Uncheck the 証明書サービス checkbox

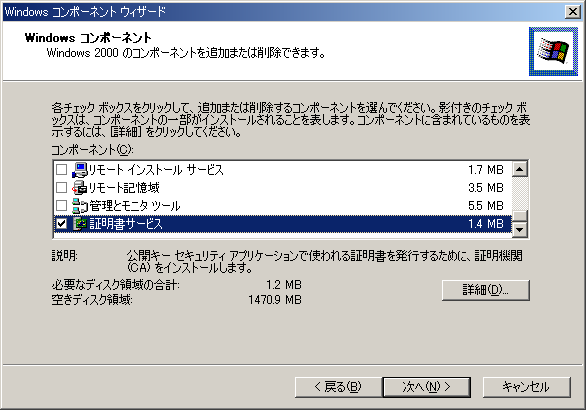coord(61,224)
